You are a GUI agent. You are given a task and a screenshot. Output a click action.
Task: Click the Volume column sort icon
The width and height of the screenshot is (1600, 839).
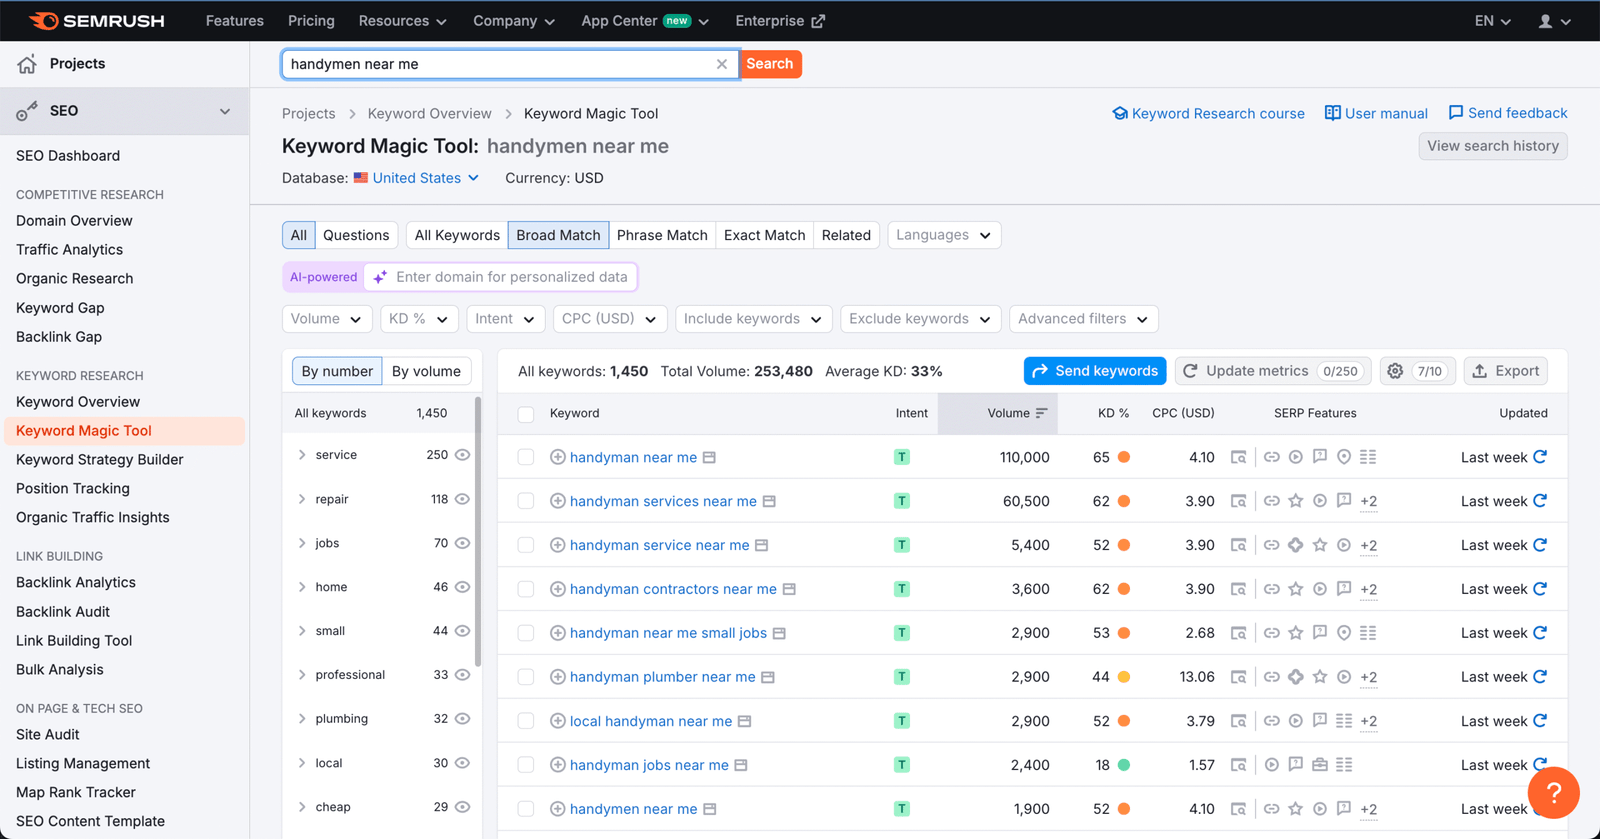[1041, 413]
